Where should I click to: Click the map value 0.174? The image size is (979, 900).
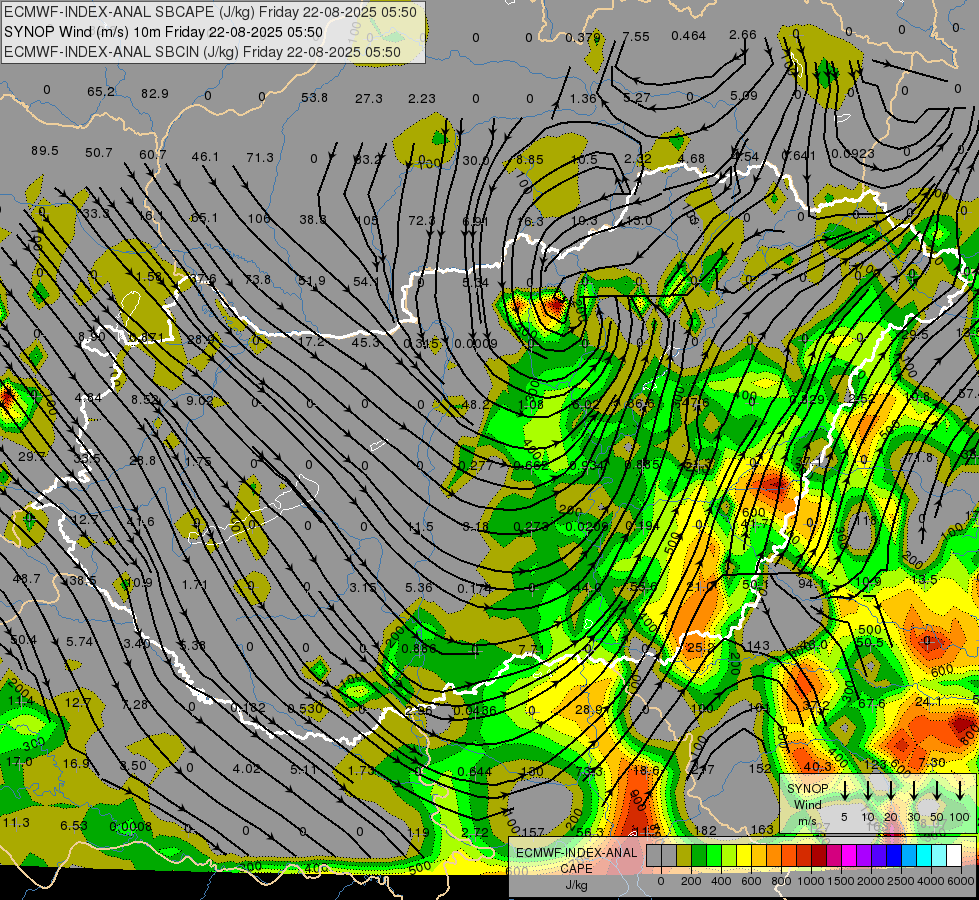[475, 588]
